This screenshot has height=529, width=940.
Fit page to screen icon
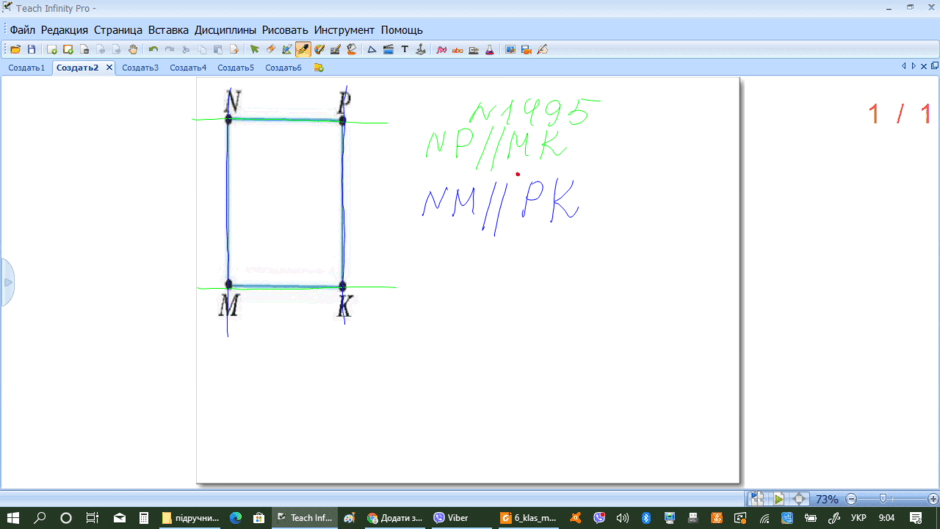799,498
